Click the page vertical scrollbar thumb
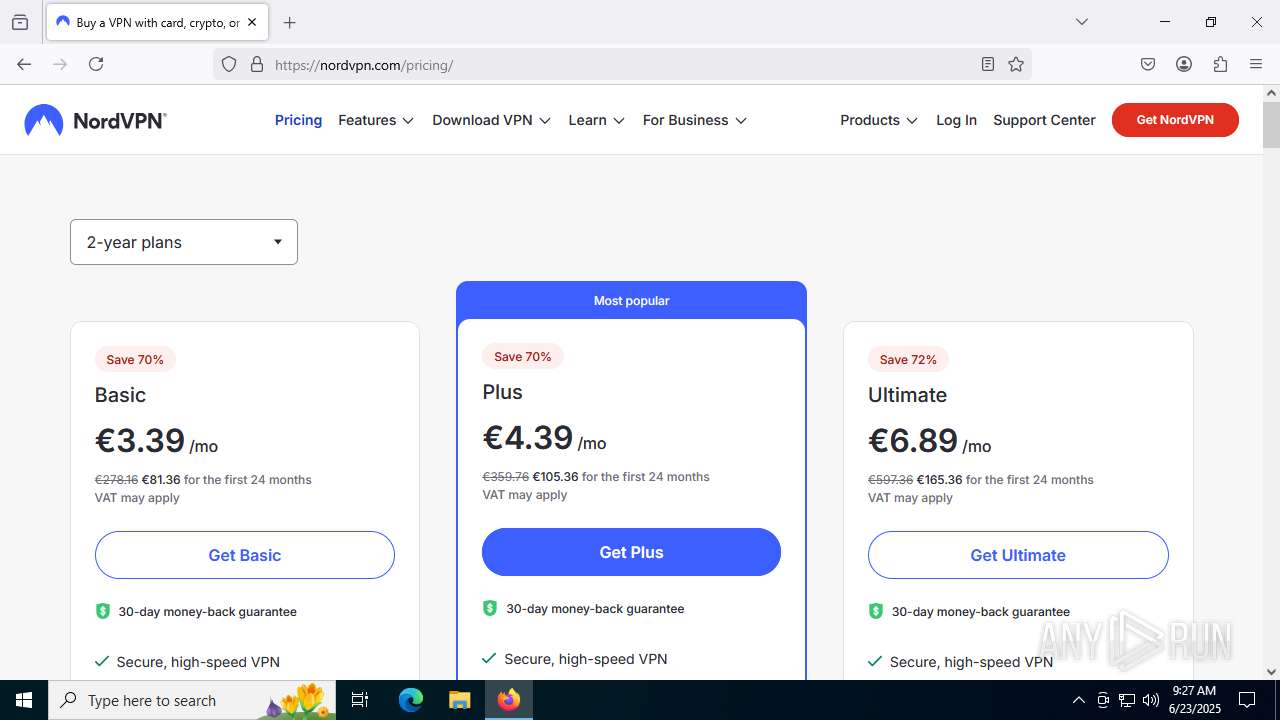Image resolution: width=1280 pixels, height=720 pixels. pyautogui.click(x=1271, y=125)
